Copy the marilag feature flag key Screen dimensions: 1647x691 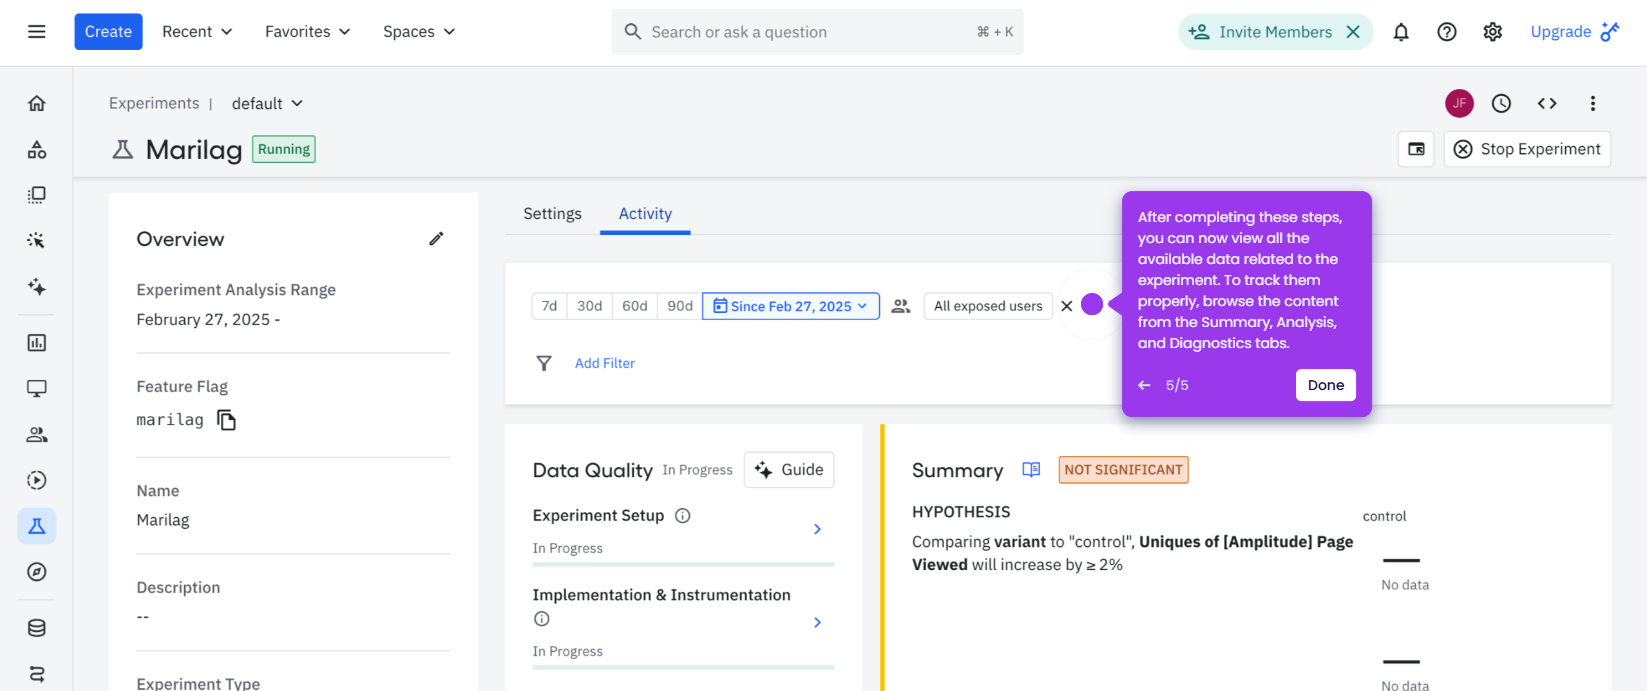[x=227, y=420]
